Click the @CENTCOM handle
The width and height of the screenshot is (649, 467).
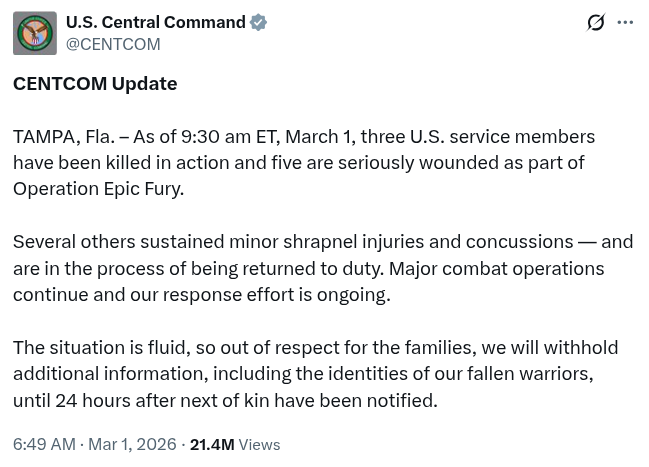[113, 44]
